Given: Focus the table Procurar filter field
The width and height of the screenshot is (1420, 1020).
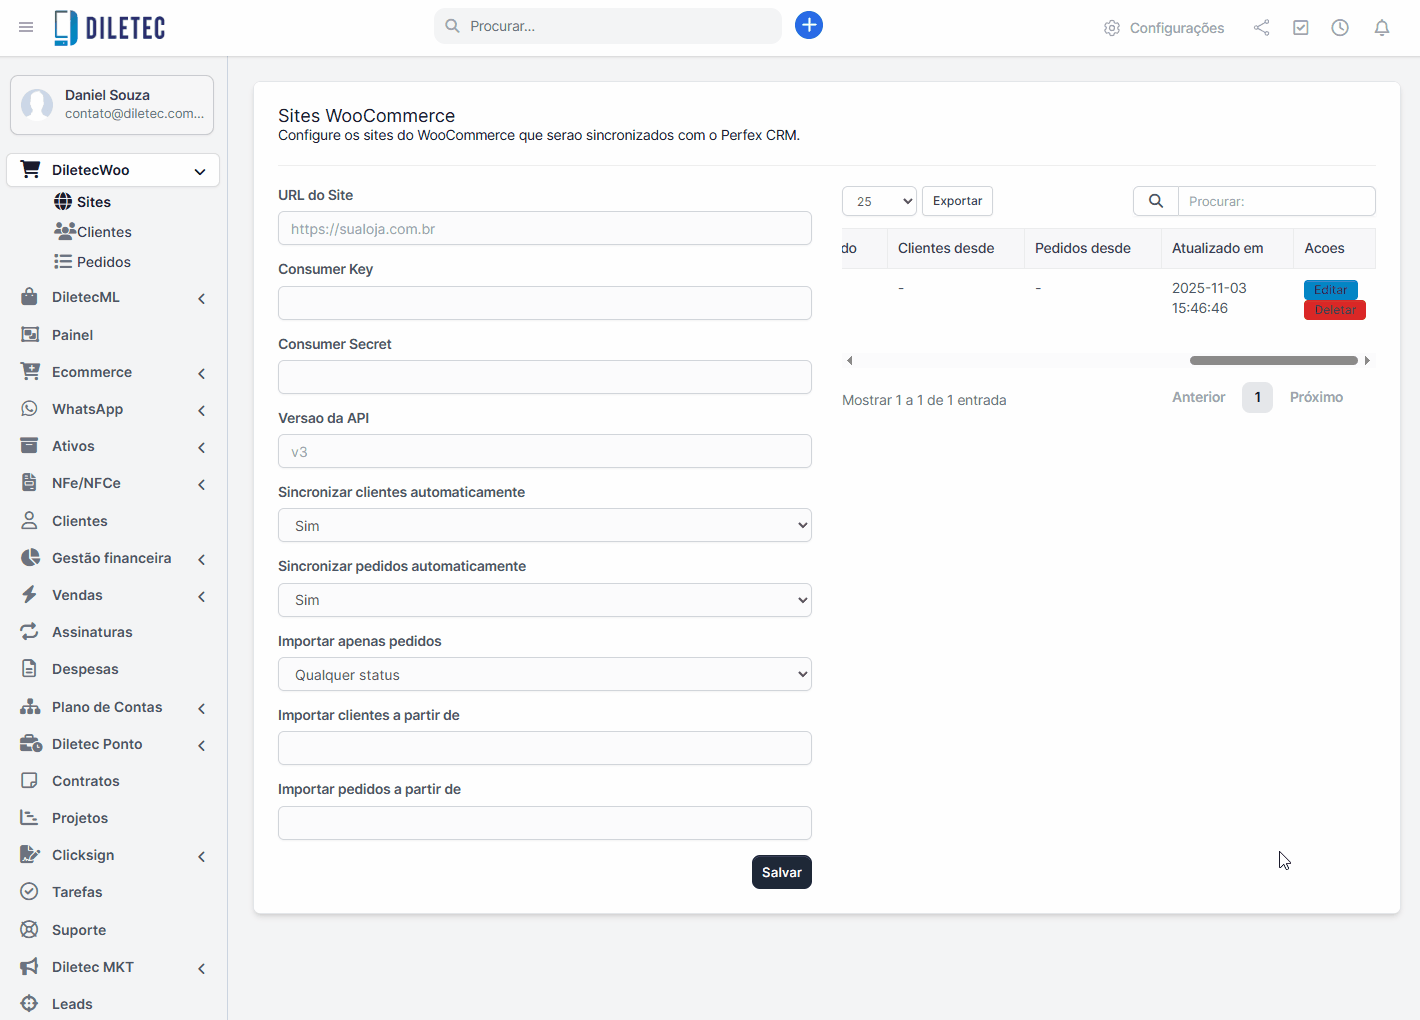Looking at the screenshot, I should (x=1277, y=201).
